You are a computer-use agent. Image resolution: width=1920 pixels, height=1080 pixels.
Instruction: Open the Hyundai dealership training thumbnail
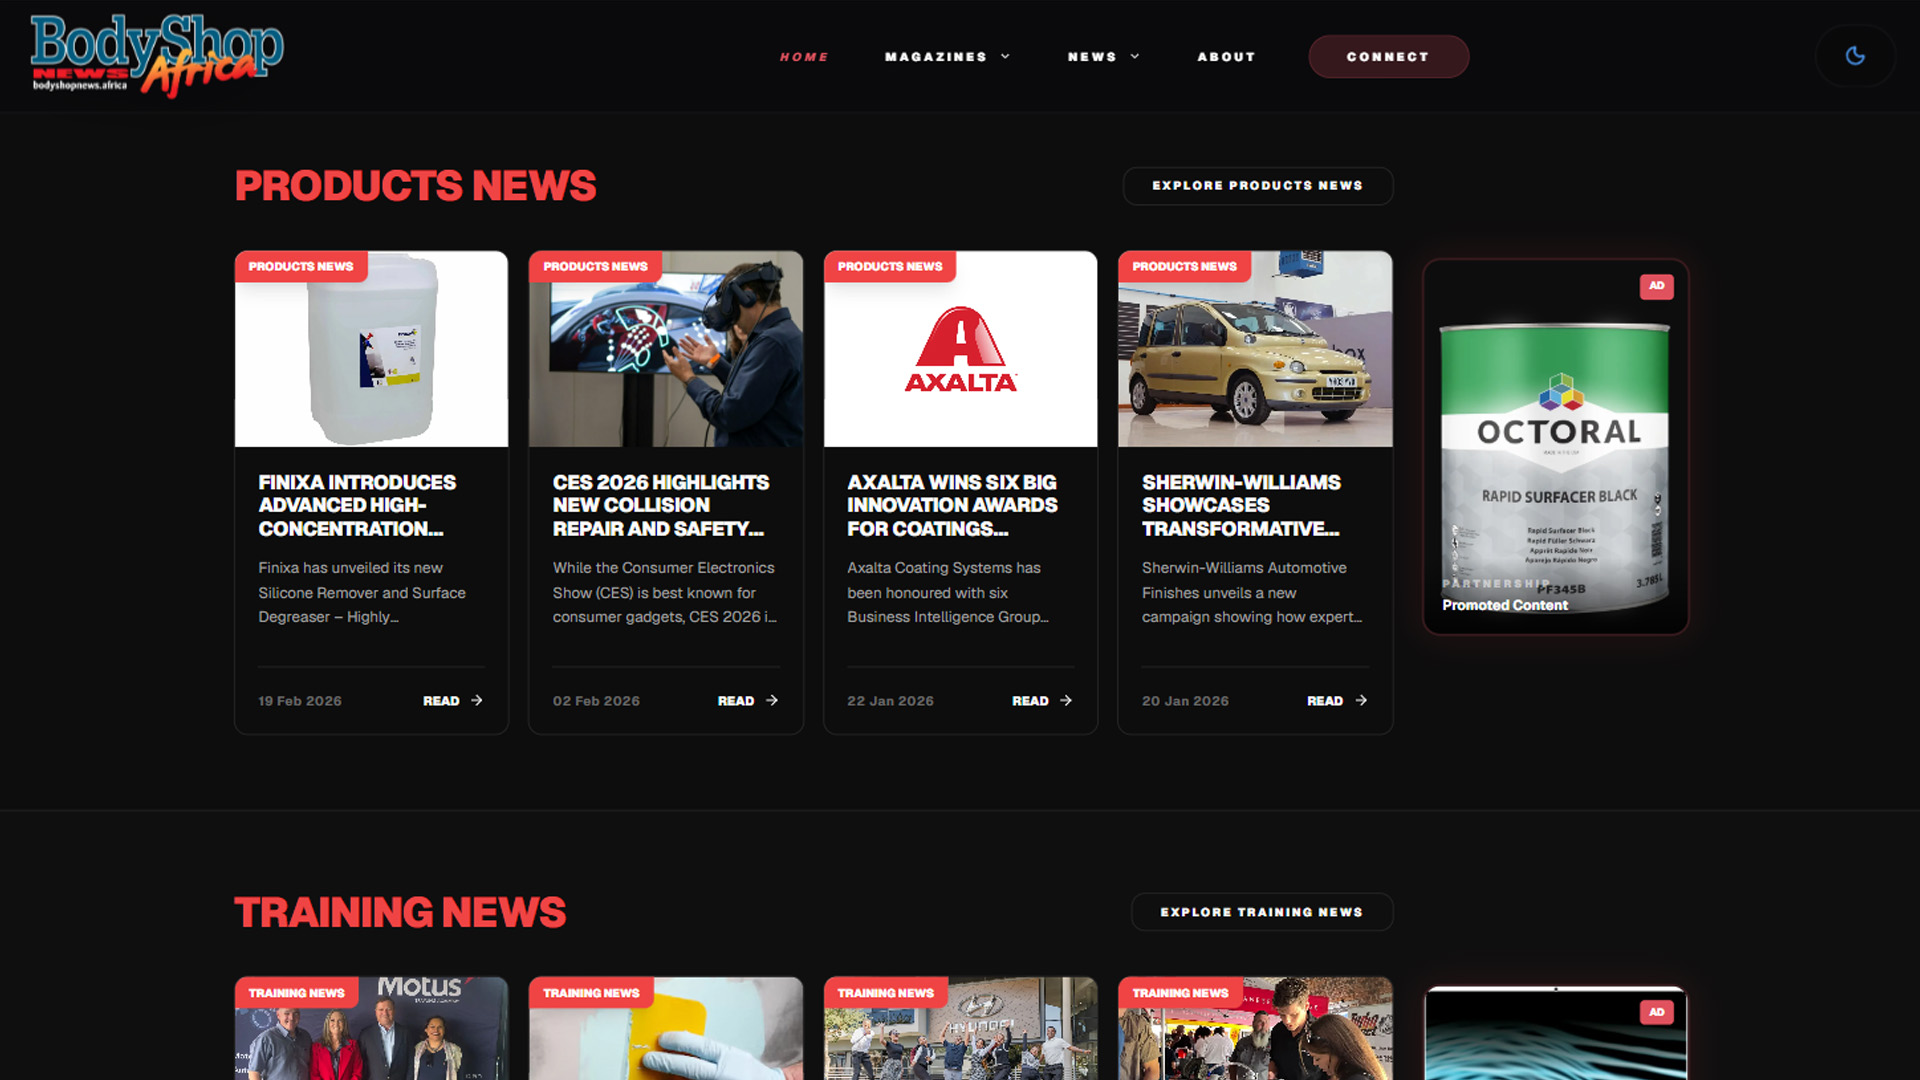[960, 1029]
